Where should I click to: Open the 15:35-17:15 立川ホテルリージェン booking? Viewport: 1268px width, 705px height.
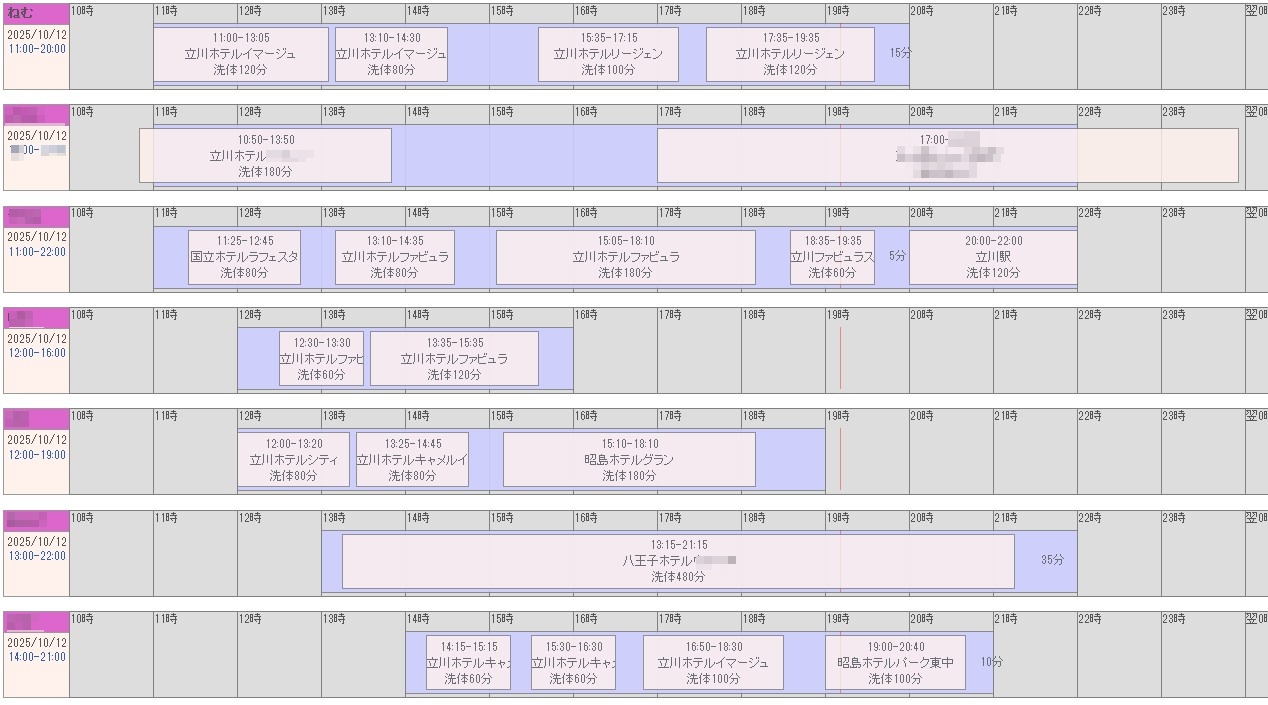coord(608,54)
